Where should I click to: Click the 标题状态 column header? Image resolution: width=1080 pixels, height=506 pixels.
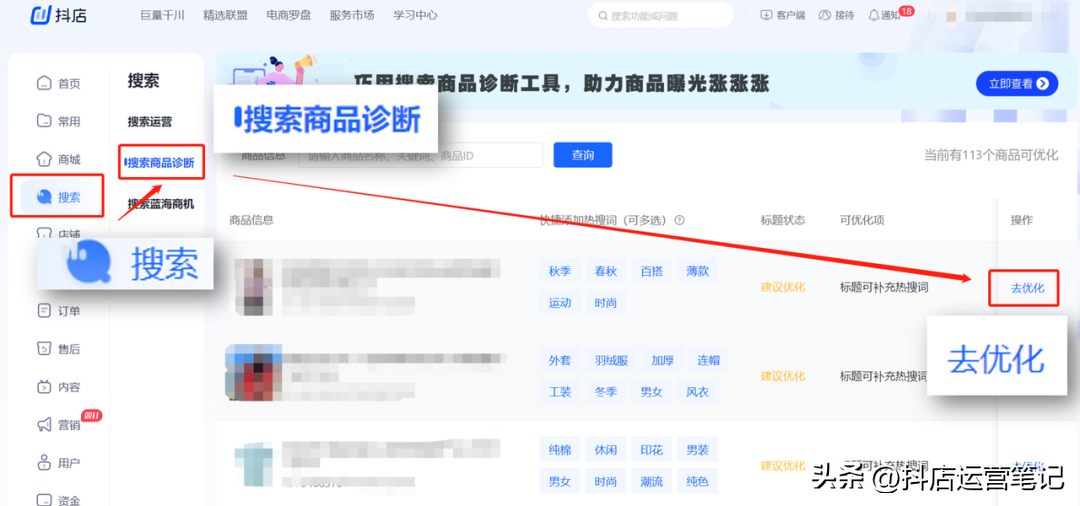coord(782,220)
